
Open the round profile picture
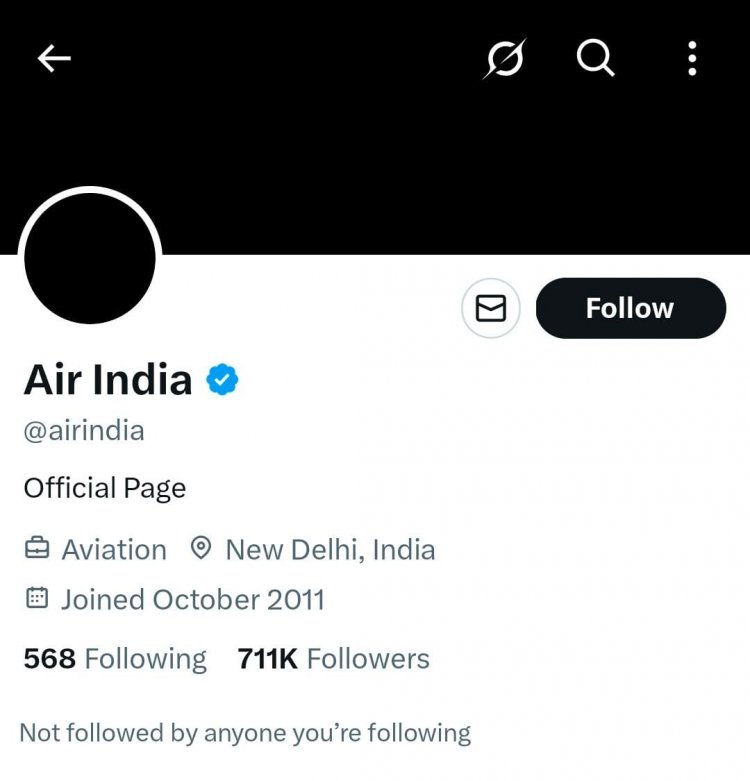90,258
